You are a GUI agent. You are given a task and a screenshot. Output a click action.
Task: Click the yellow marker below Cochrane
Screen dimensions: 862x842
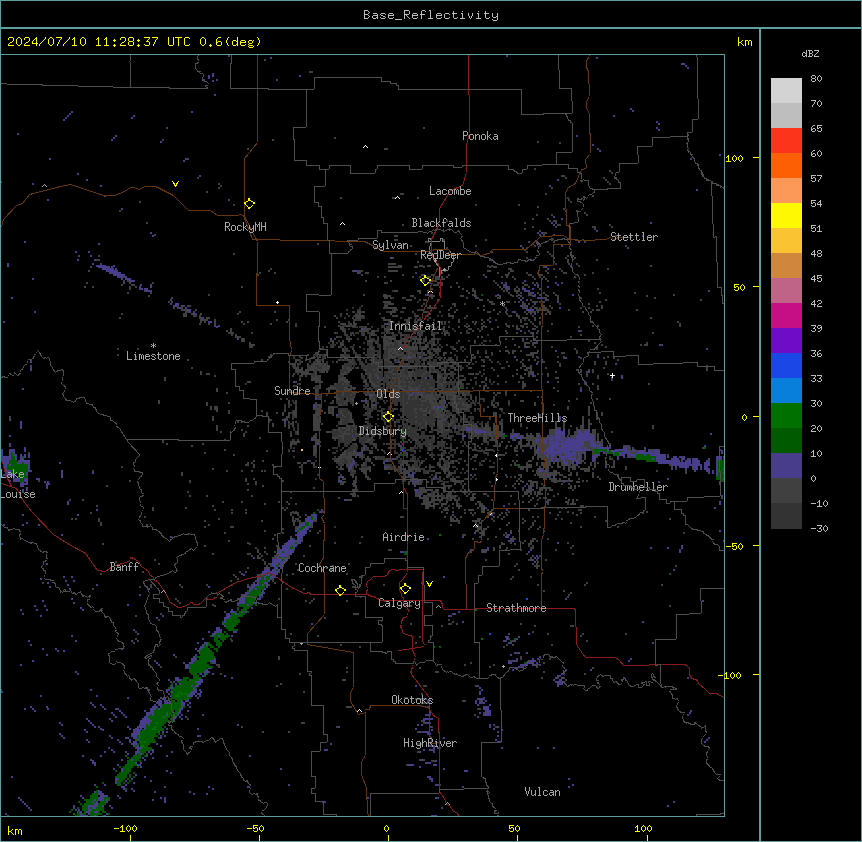click(x=340, y=590)
